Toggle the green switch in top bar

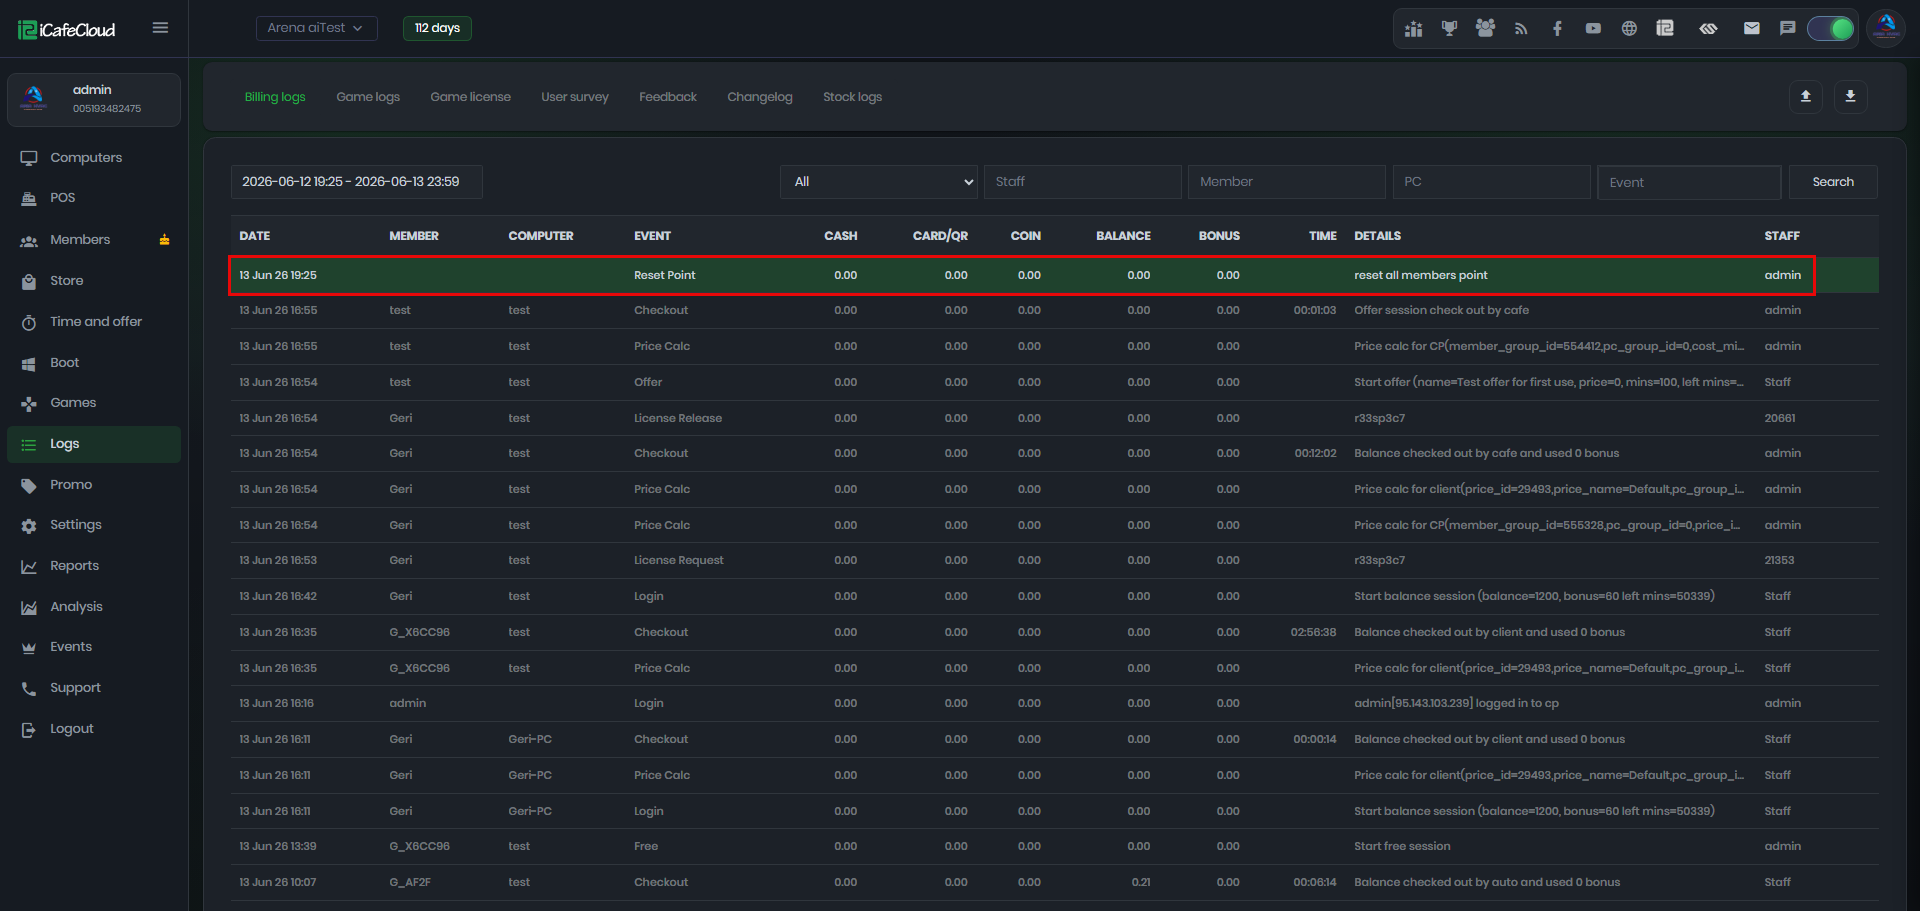[1831, 28]
